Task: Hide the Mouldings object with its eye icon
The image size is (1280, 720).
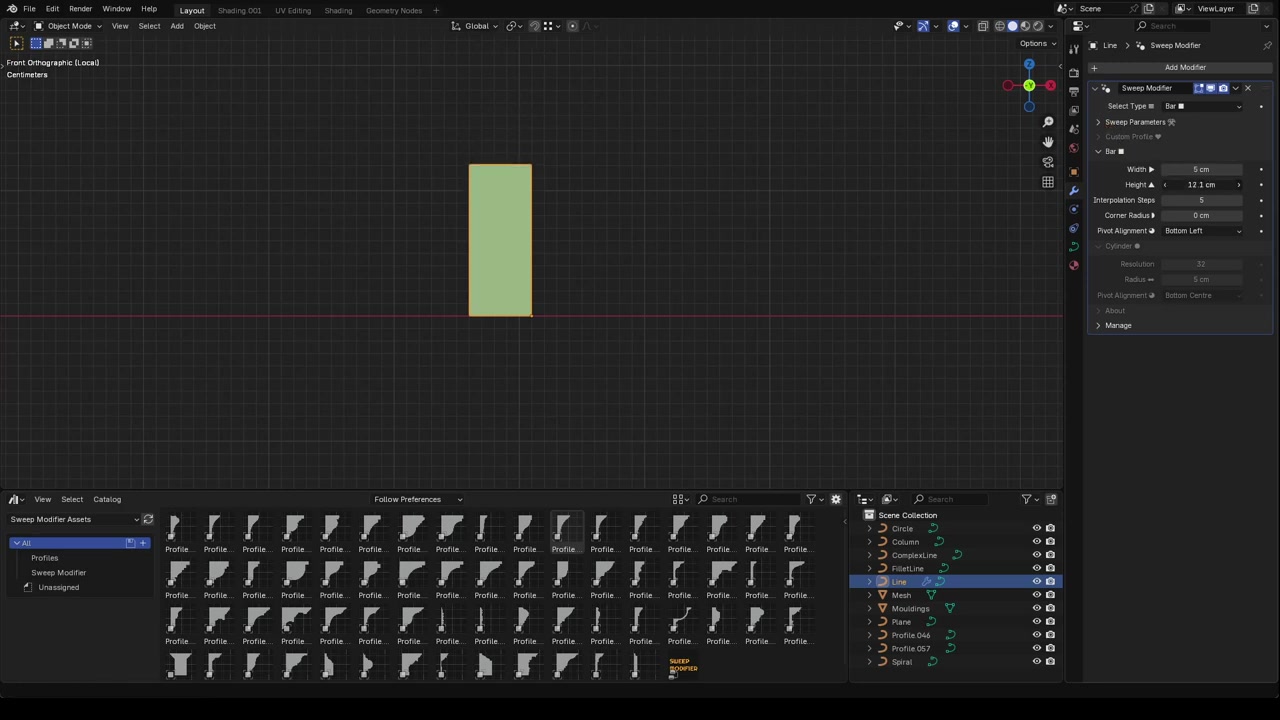Action: [1036, 608]
